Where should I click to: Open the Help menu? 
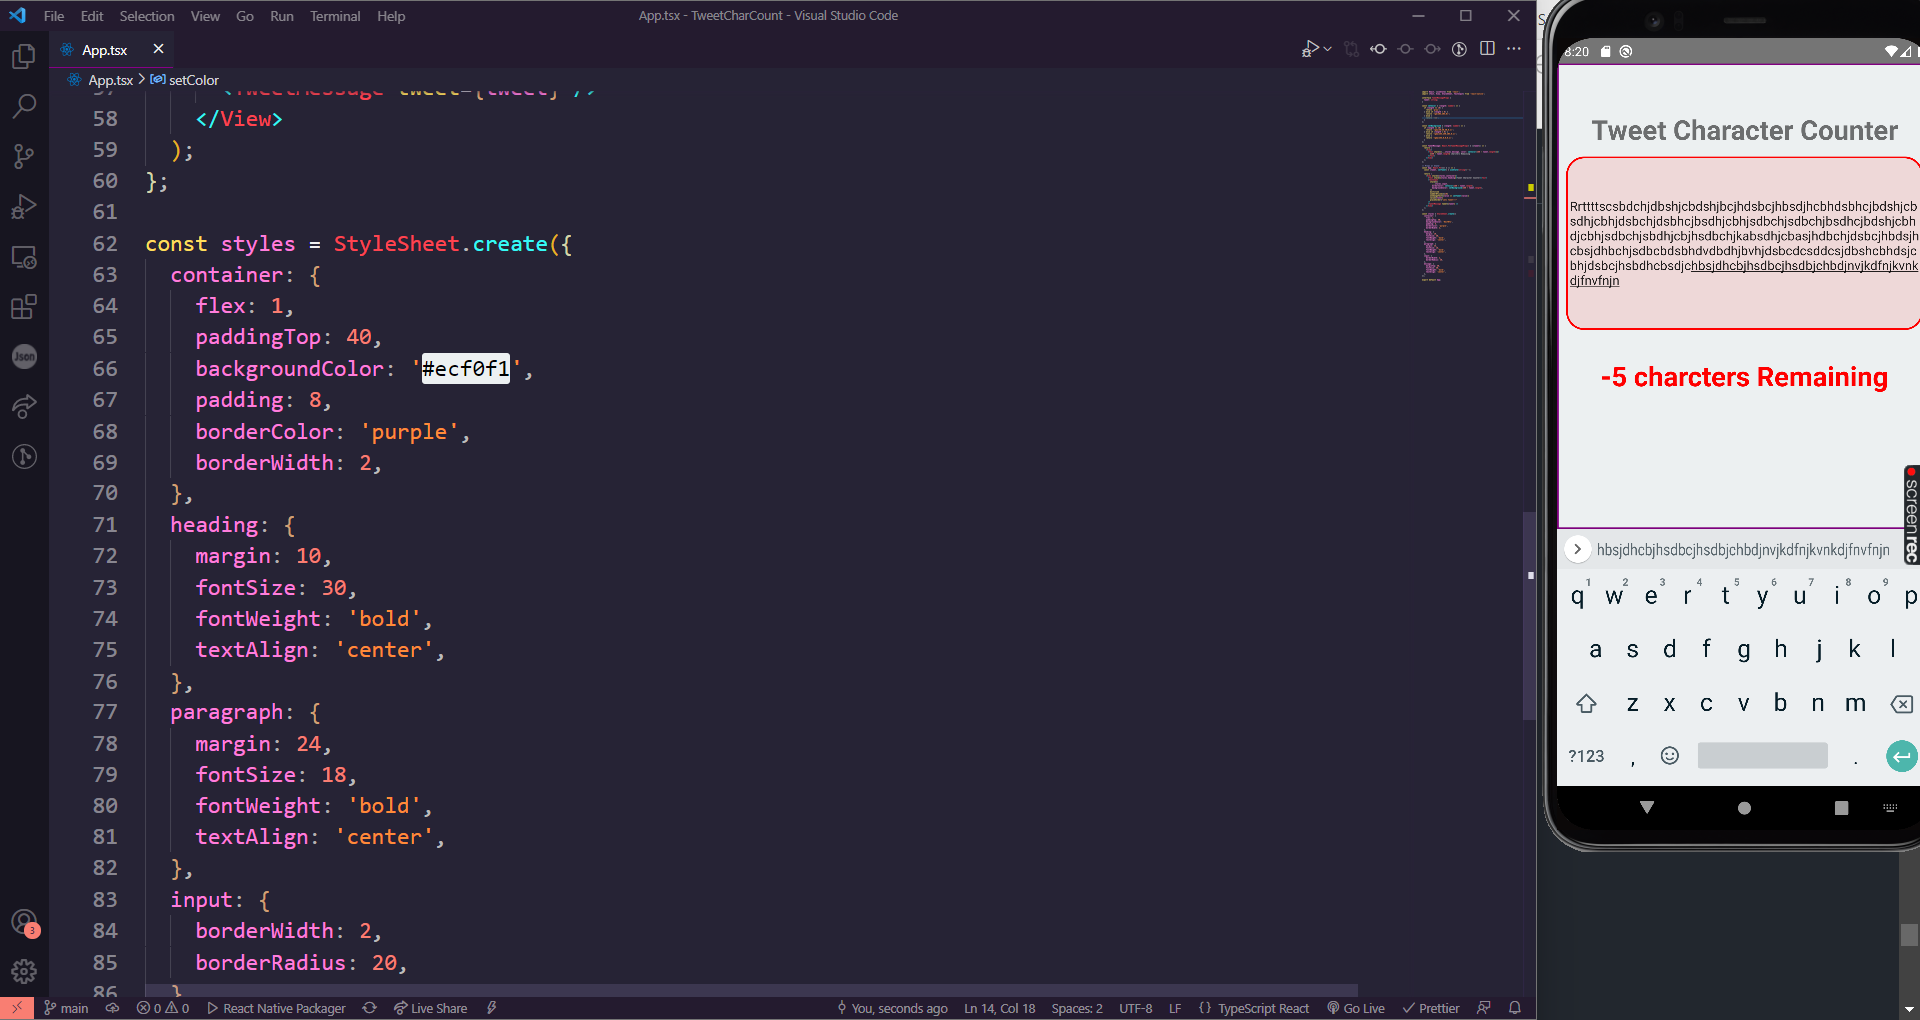point(391,16)
